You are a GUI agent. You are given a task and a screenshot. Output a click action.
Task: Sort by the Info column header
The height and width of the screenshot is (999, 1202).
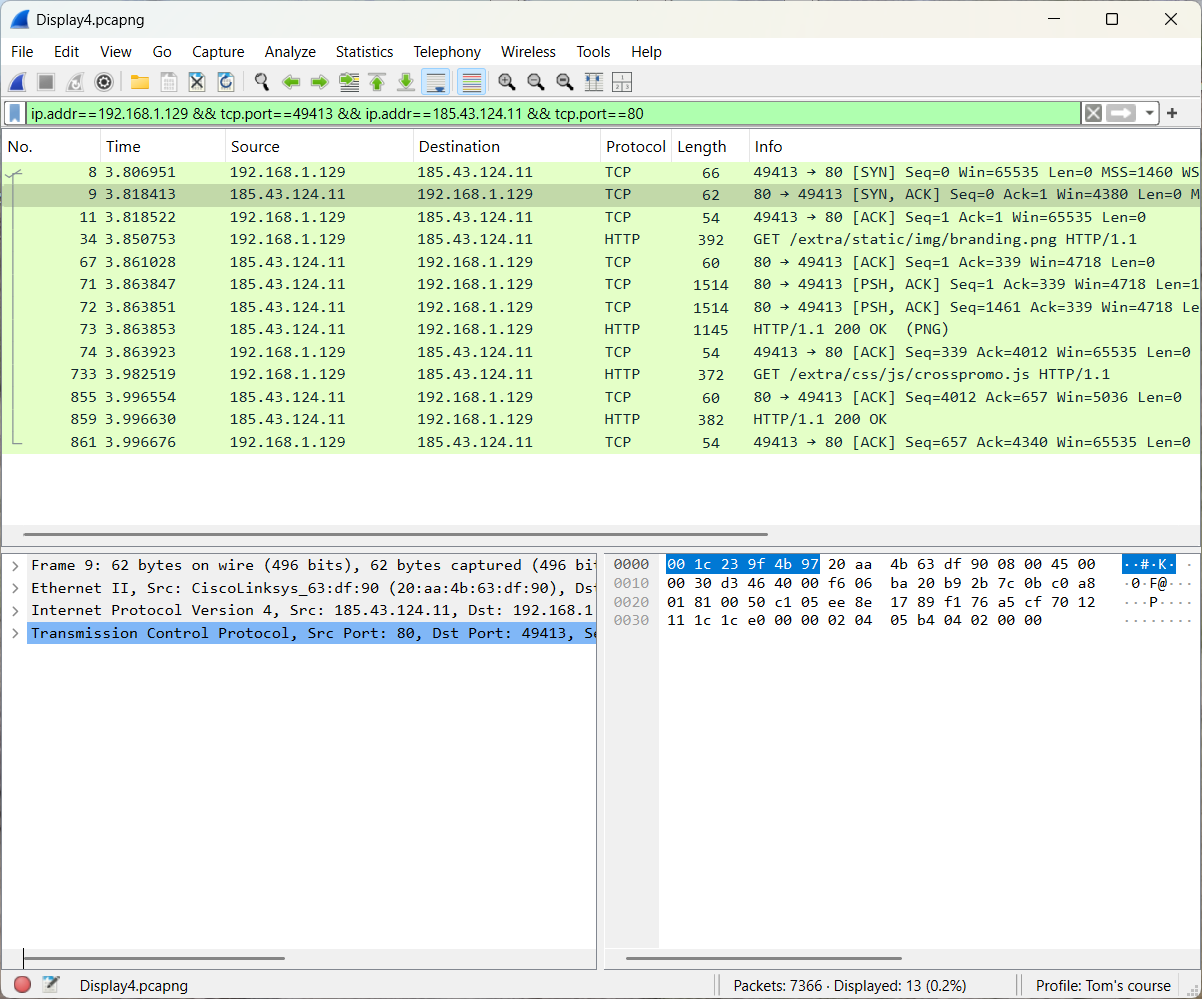[x=975, y=147]
